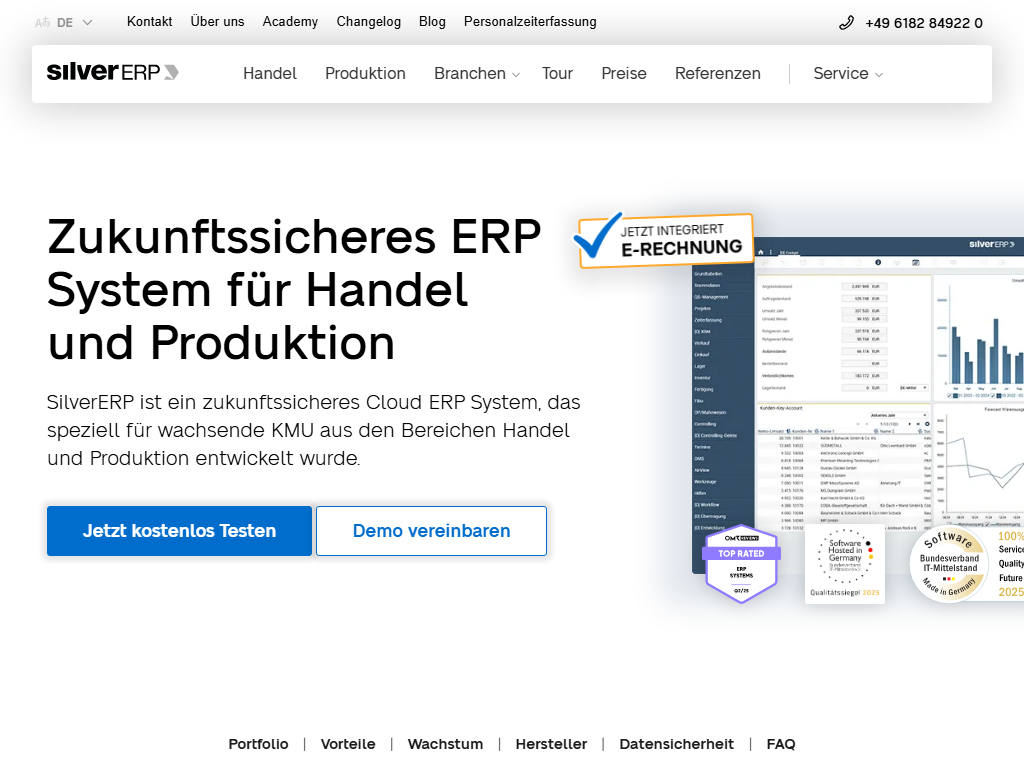Image resolution: width=1024 pixels, height=768 pixels.
Task: Click the E-Rechnung integriert badge
Action: [664, 240]
